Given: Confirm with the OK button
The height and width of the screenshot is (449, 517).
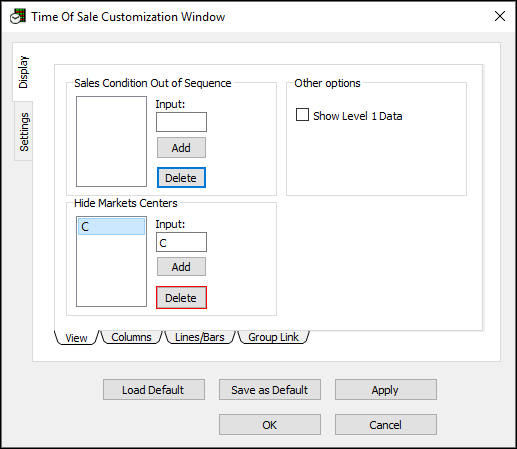Looking at the screenshot, I should pos(270,425).
